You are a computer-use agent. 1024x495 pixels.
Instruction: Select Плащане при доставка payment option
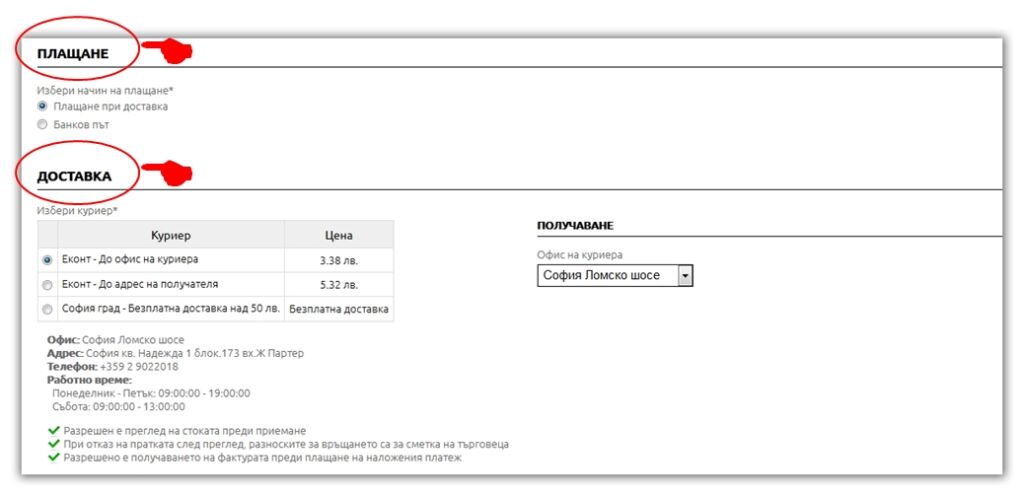click(42, 106)
